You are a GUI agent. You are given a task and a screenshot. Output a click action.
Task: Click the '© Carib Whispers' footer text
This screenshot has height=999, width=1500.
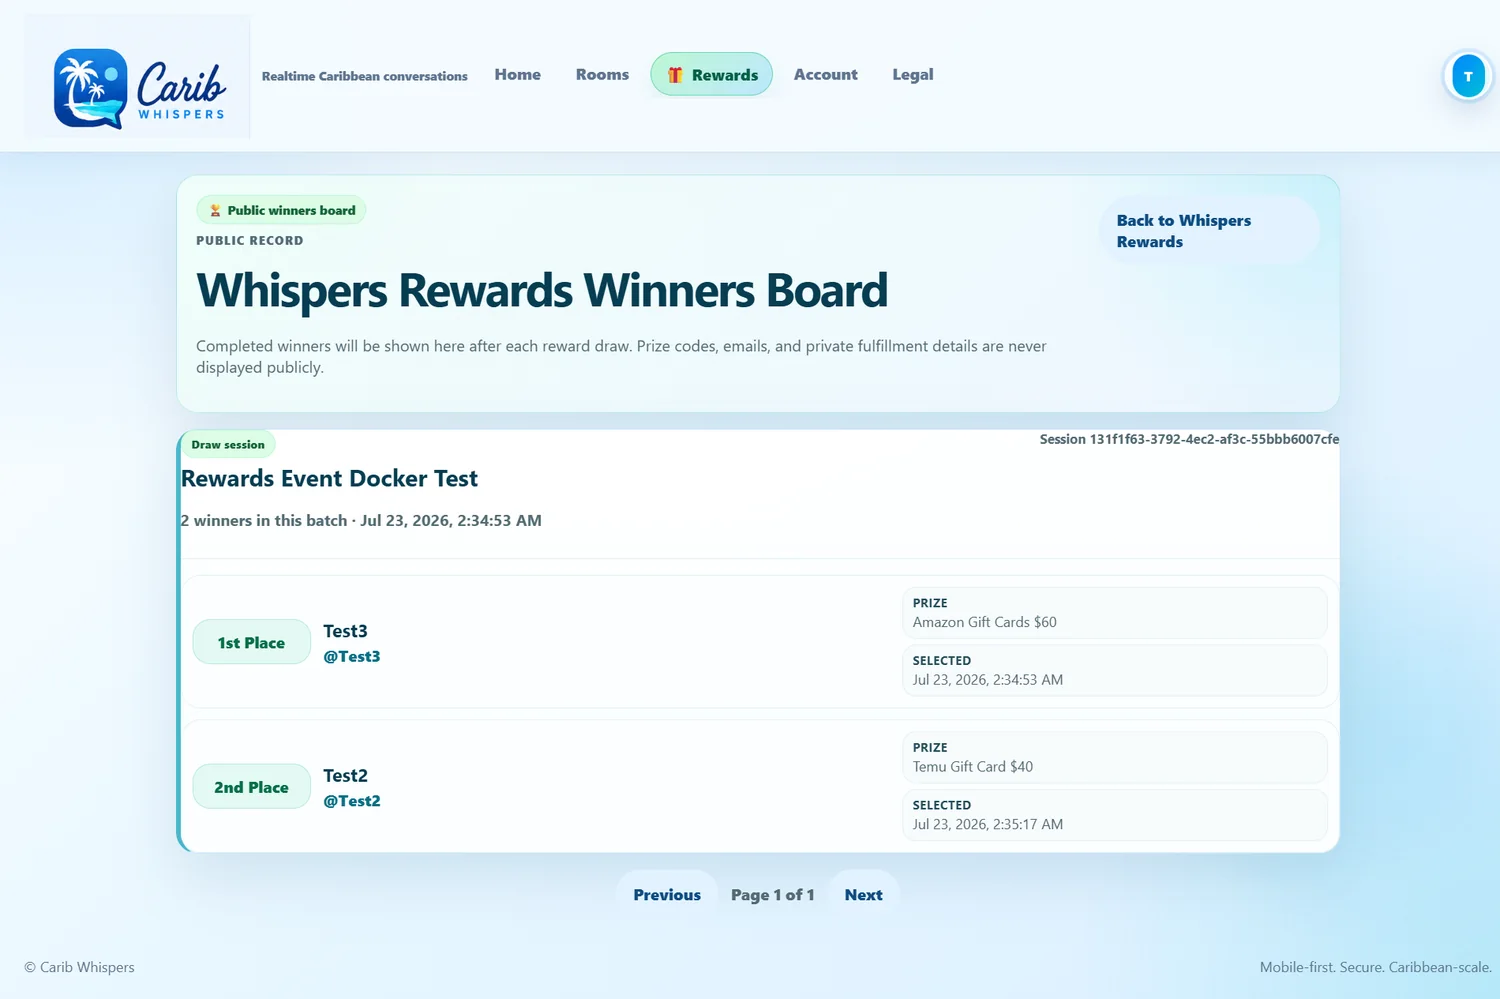click(x=79, y=967)
